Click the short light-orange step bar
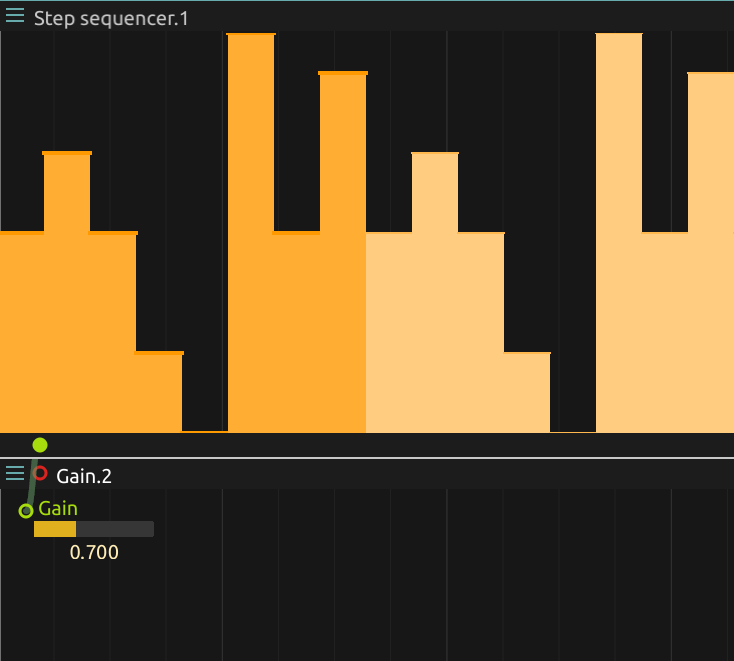This screenshot has width=734, height=661. (527, 392)
